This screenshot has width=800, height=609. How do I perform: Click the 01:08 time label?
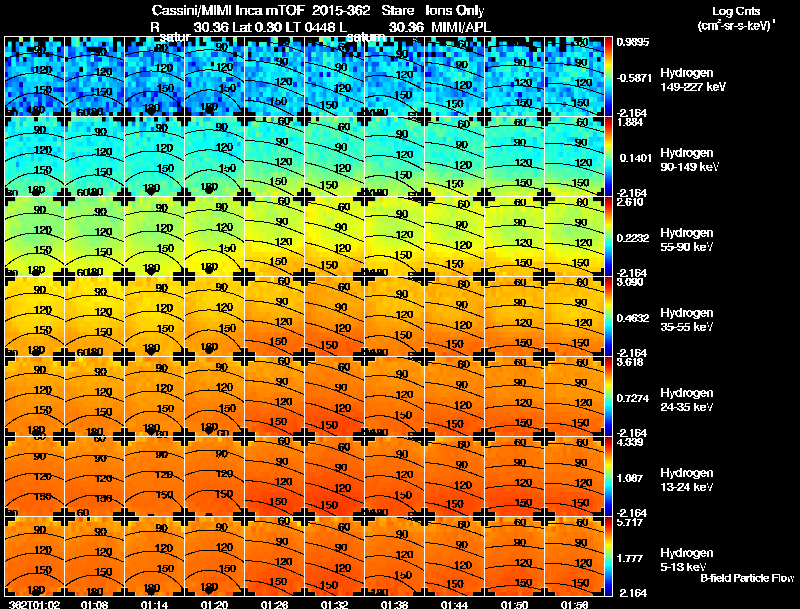click(x=94, y=604)
